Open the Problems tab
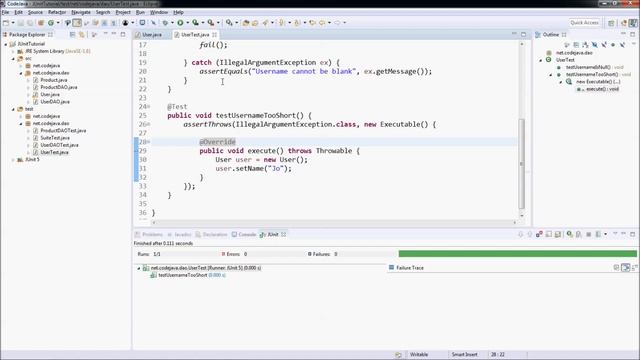 [x=149, y=234]
